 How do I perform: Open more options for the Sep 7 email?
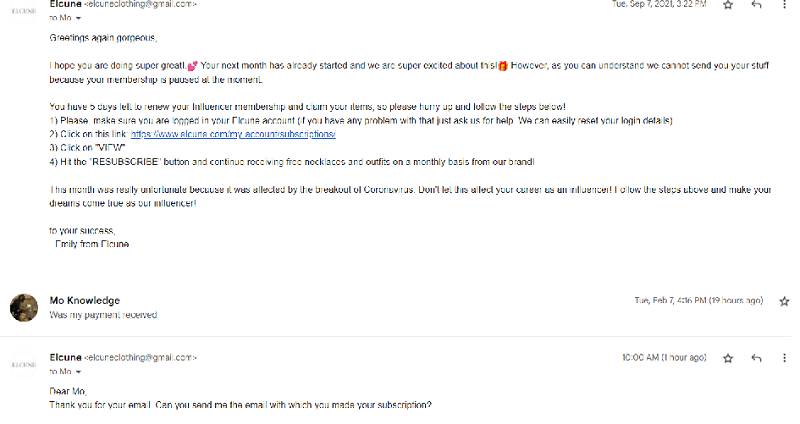(x=784, y=5)
